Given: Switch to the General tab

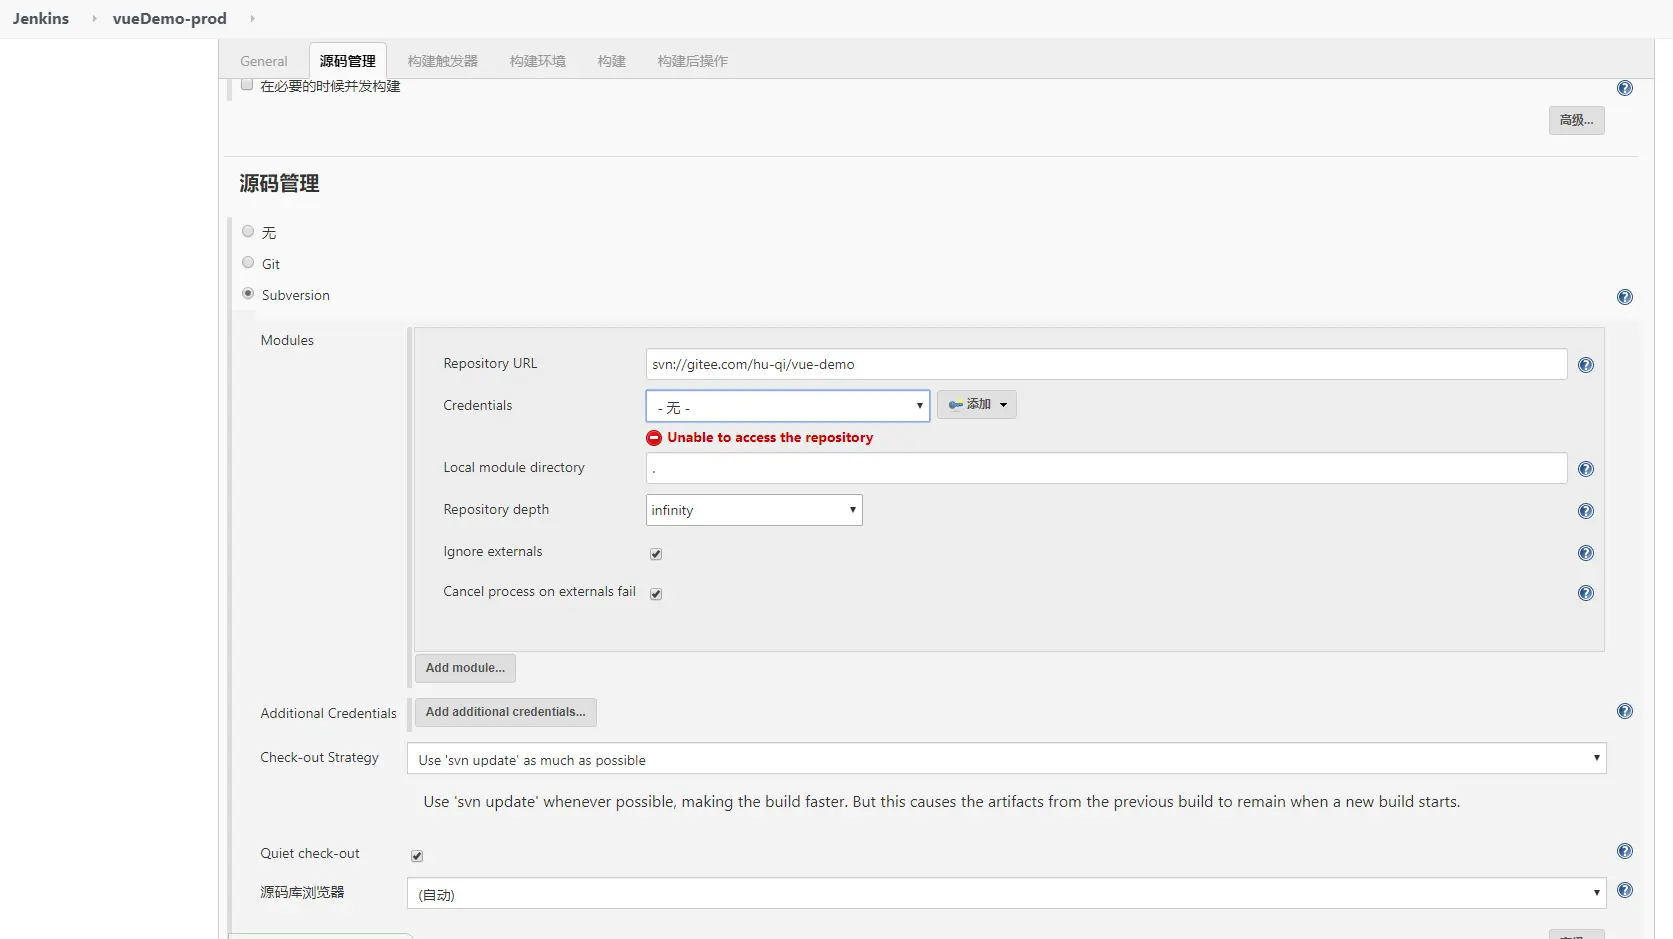Looking at the screenshot, I should 264,61.
